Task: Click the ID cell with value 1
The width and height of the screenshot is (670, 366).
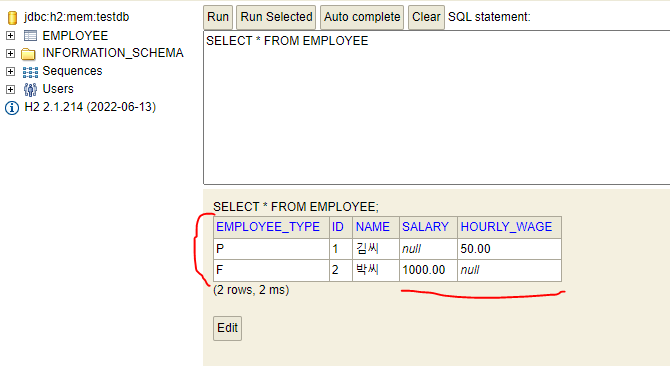Action: pos(341,249)
